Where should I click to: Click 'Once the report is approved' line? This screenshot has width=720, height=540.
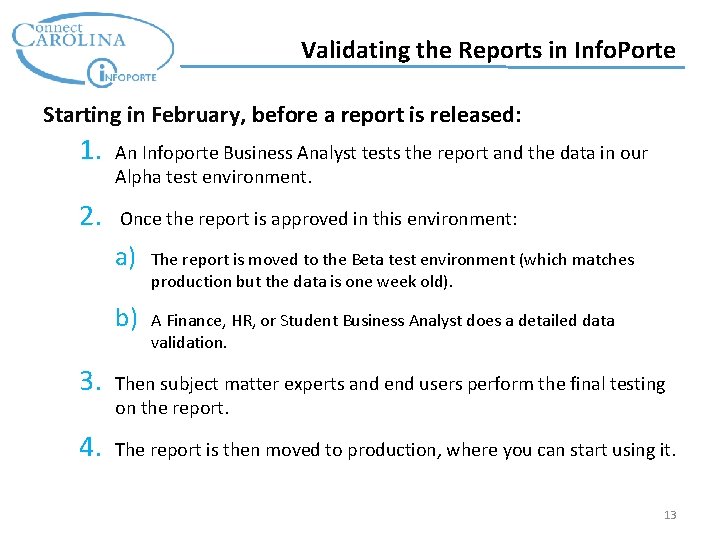tap(318, 219)
